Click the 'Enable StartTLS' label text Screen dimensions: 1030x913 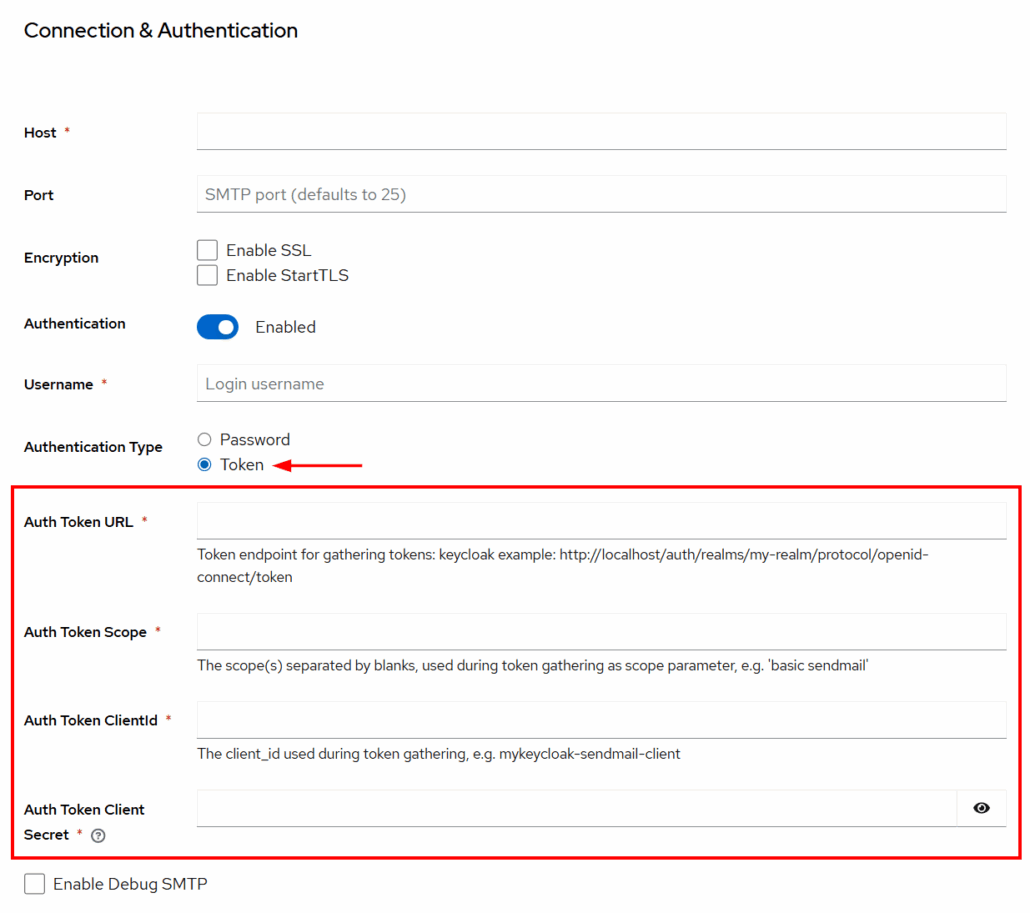287,275
